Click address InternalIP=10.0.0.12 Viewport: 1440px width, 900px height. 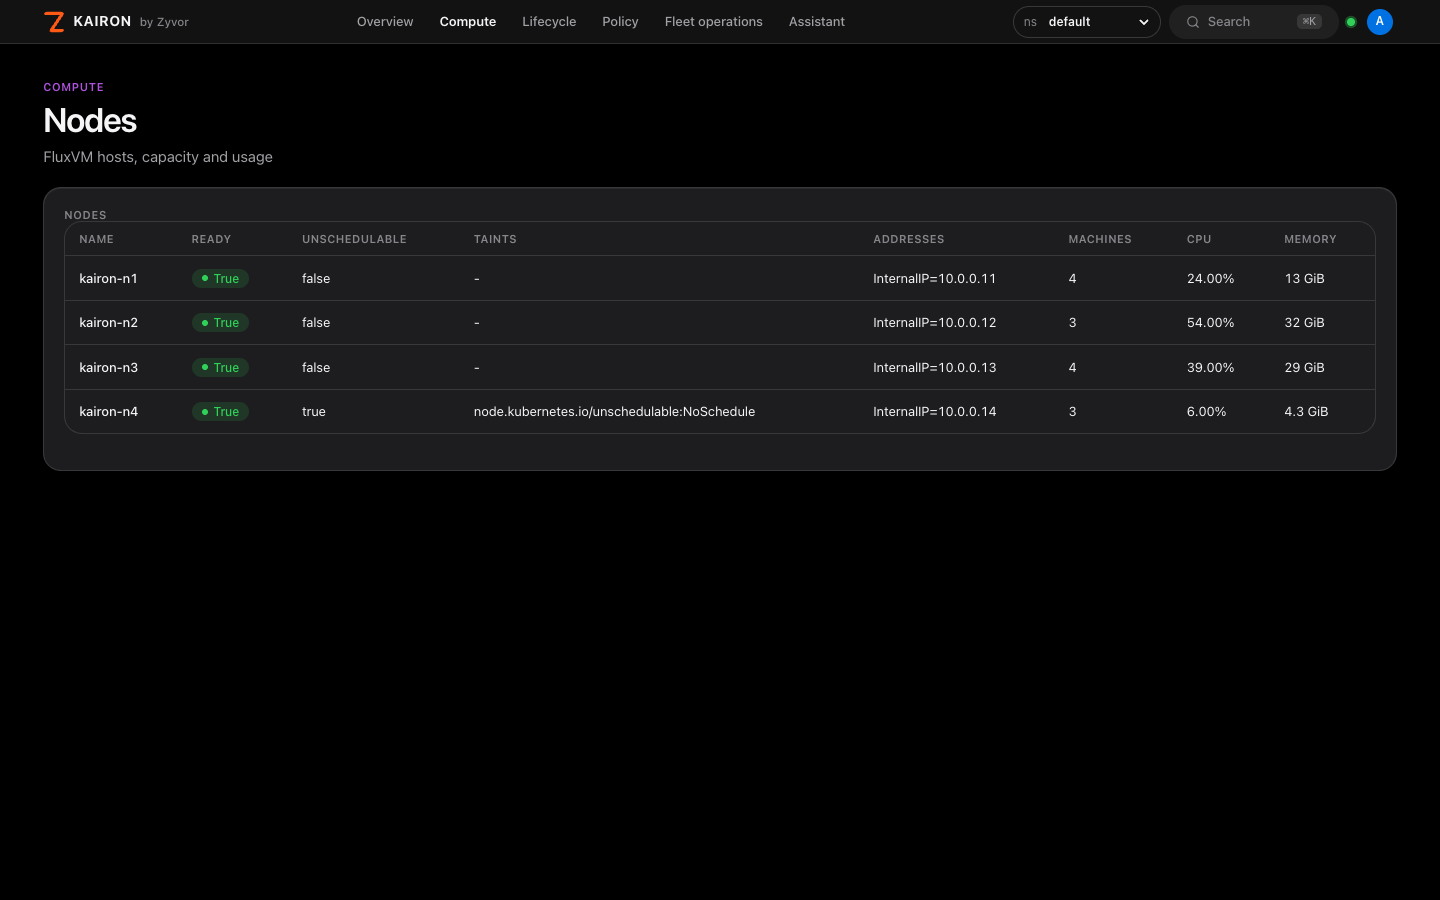coord(935,323)
